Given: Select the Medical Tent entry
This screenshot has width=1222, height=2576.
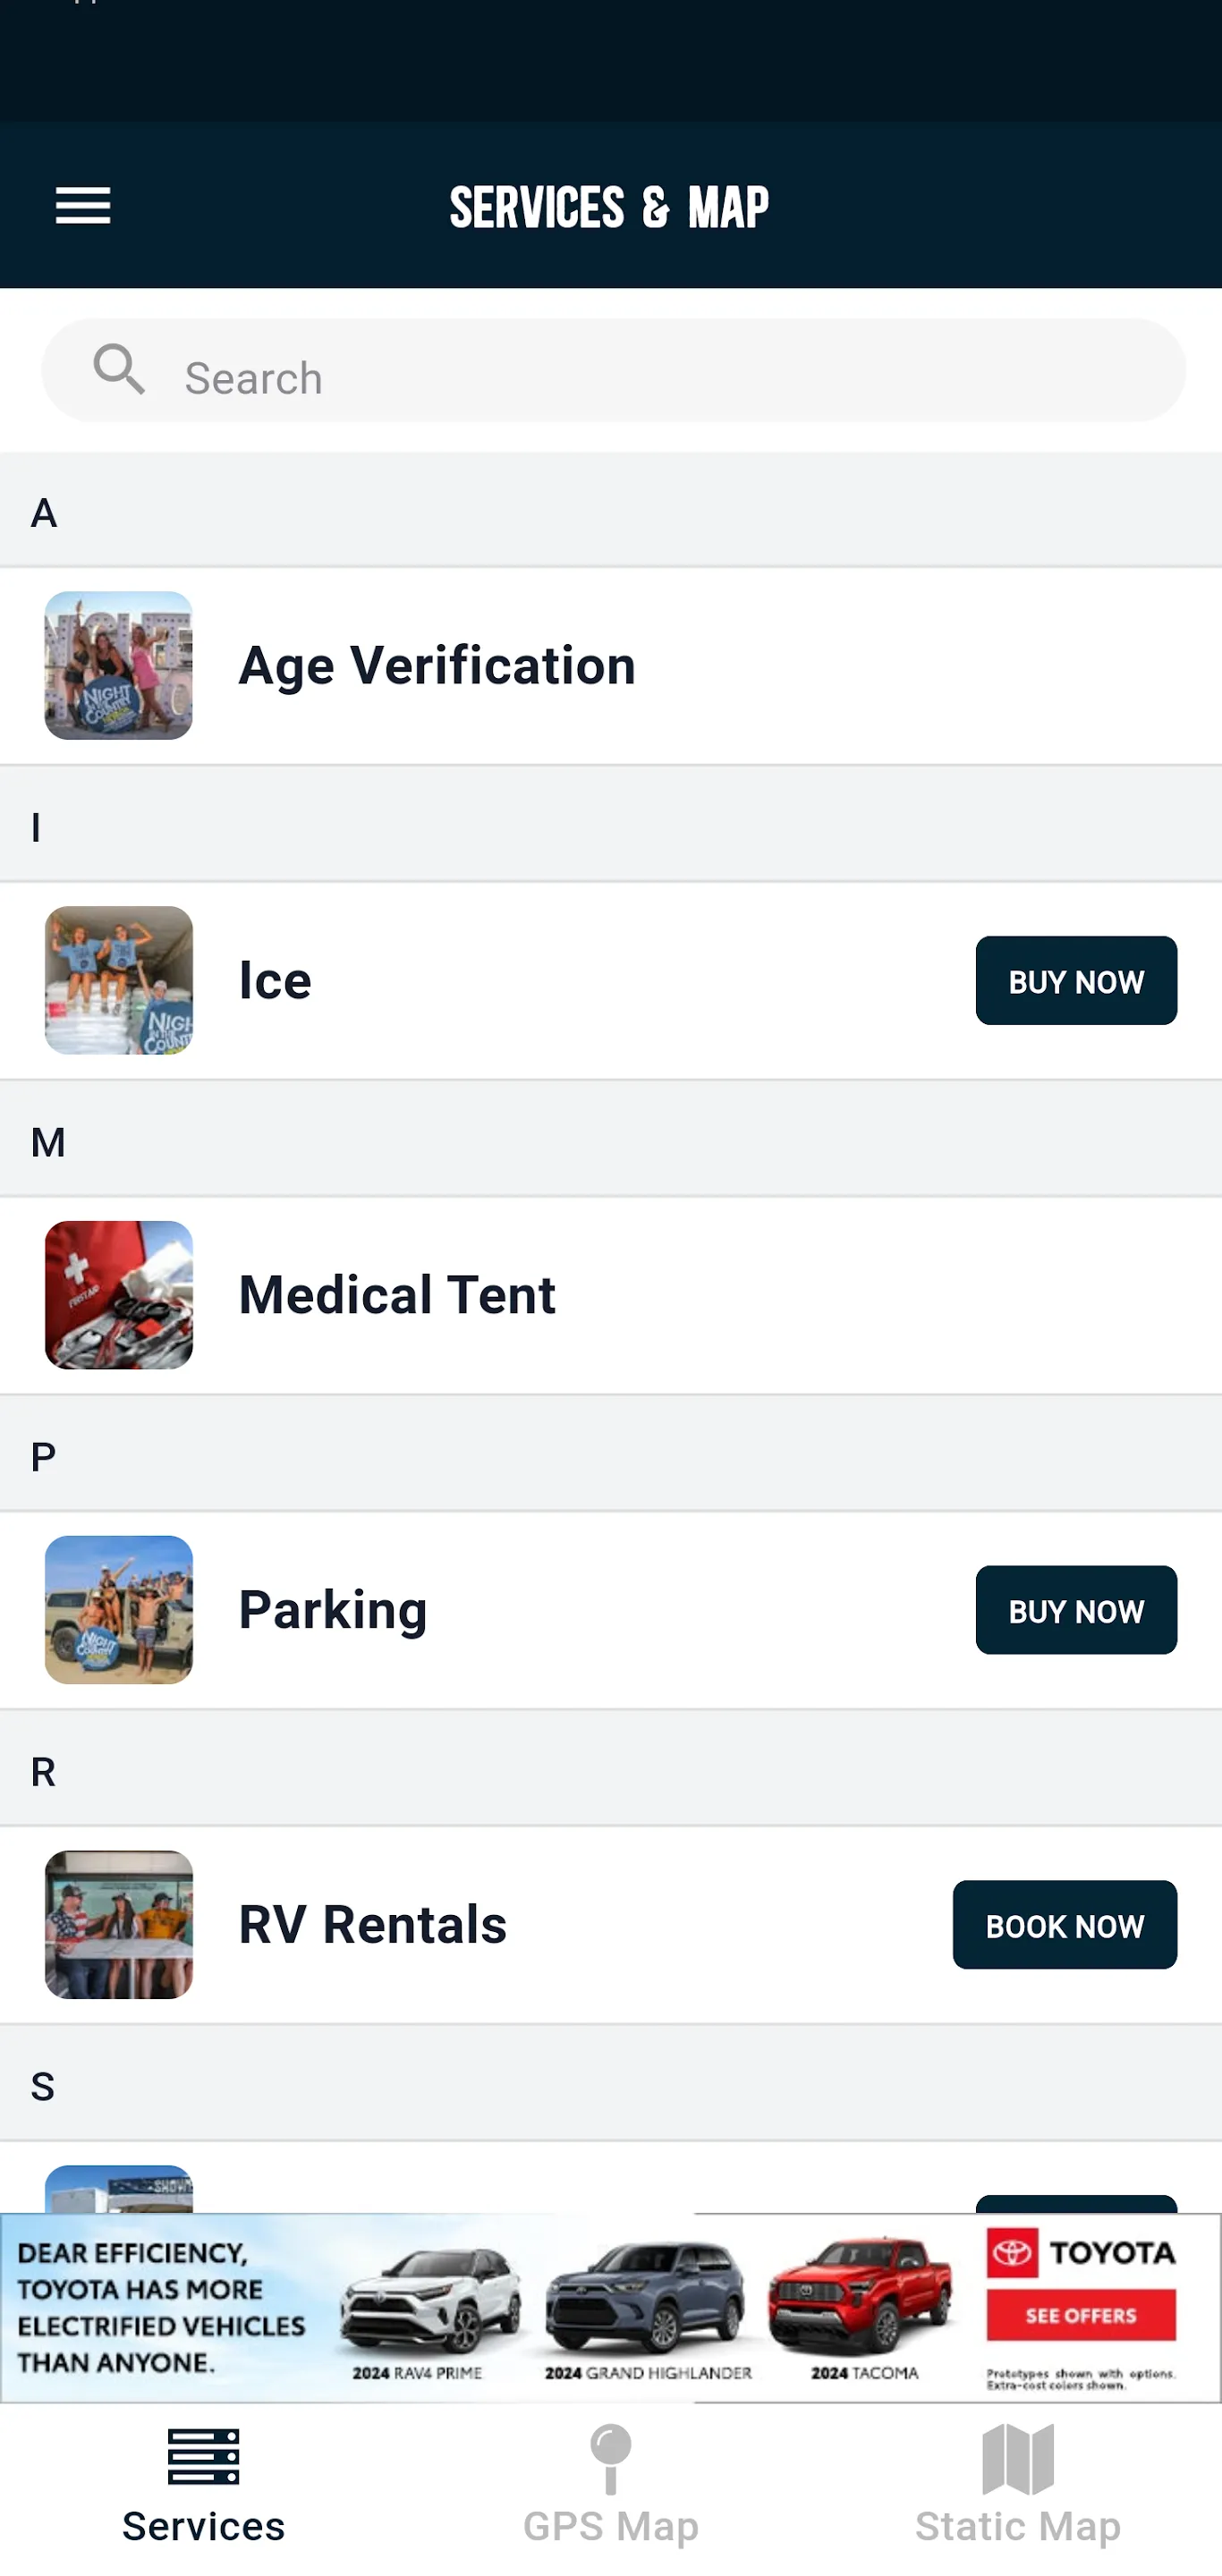Looking at the screenshot, I should point(397,1295).
